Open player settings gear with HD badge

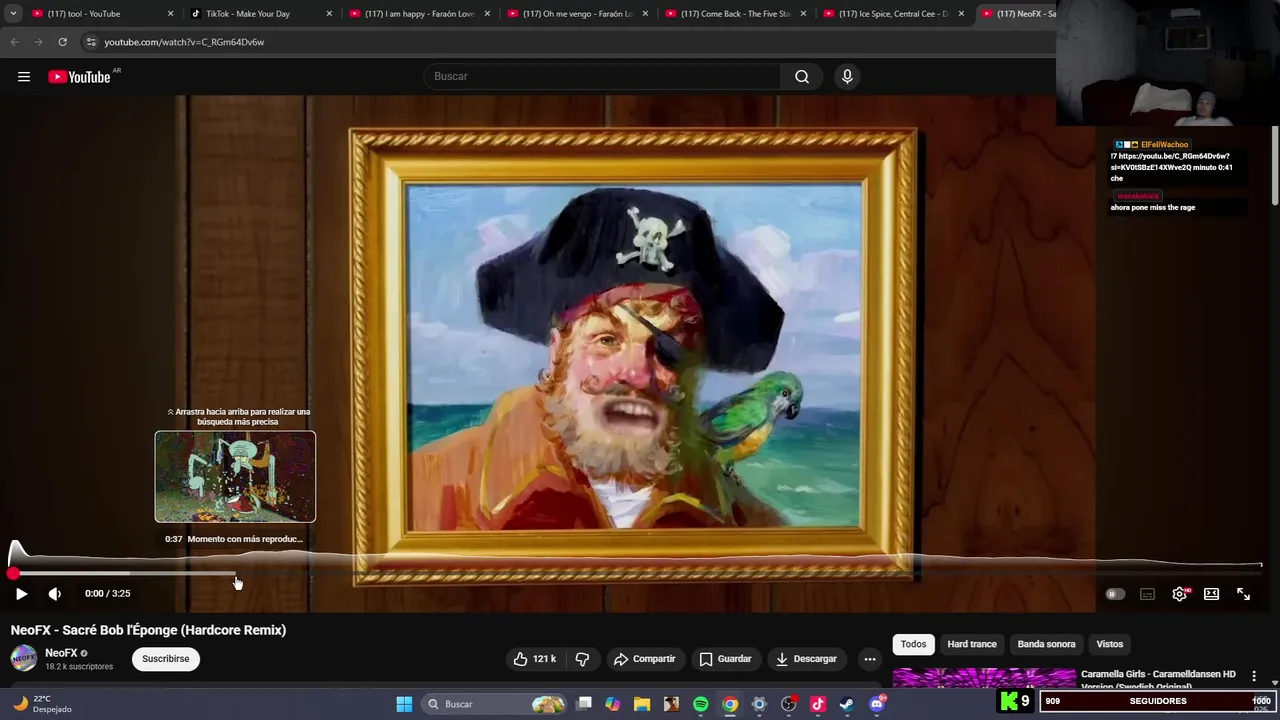[1180, 594]
